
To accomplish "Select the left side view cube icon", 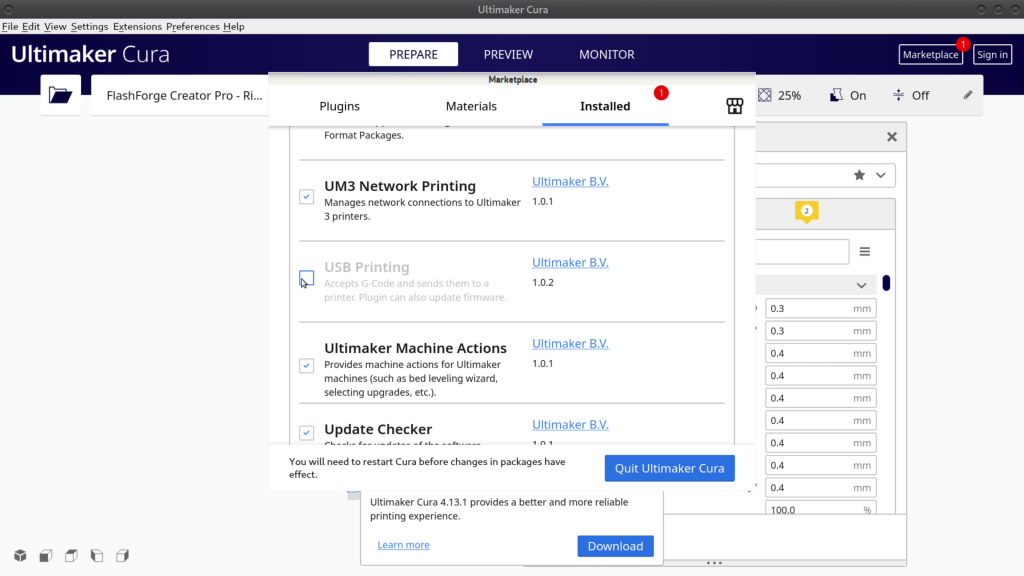I will click(97, 556).
